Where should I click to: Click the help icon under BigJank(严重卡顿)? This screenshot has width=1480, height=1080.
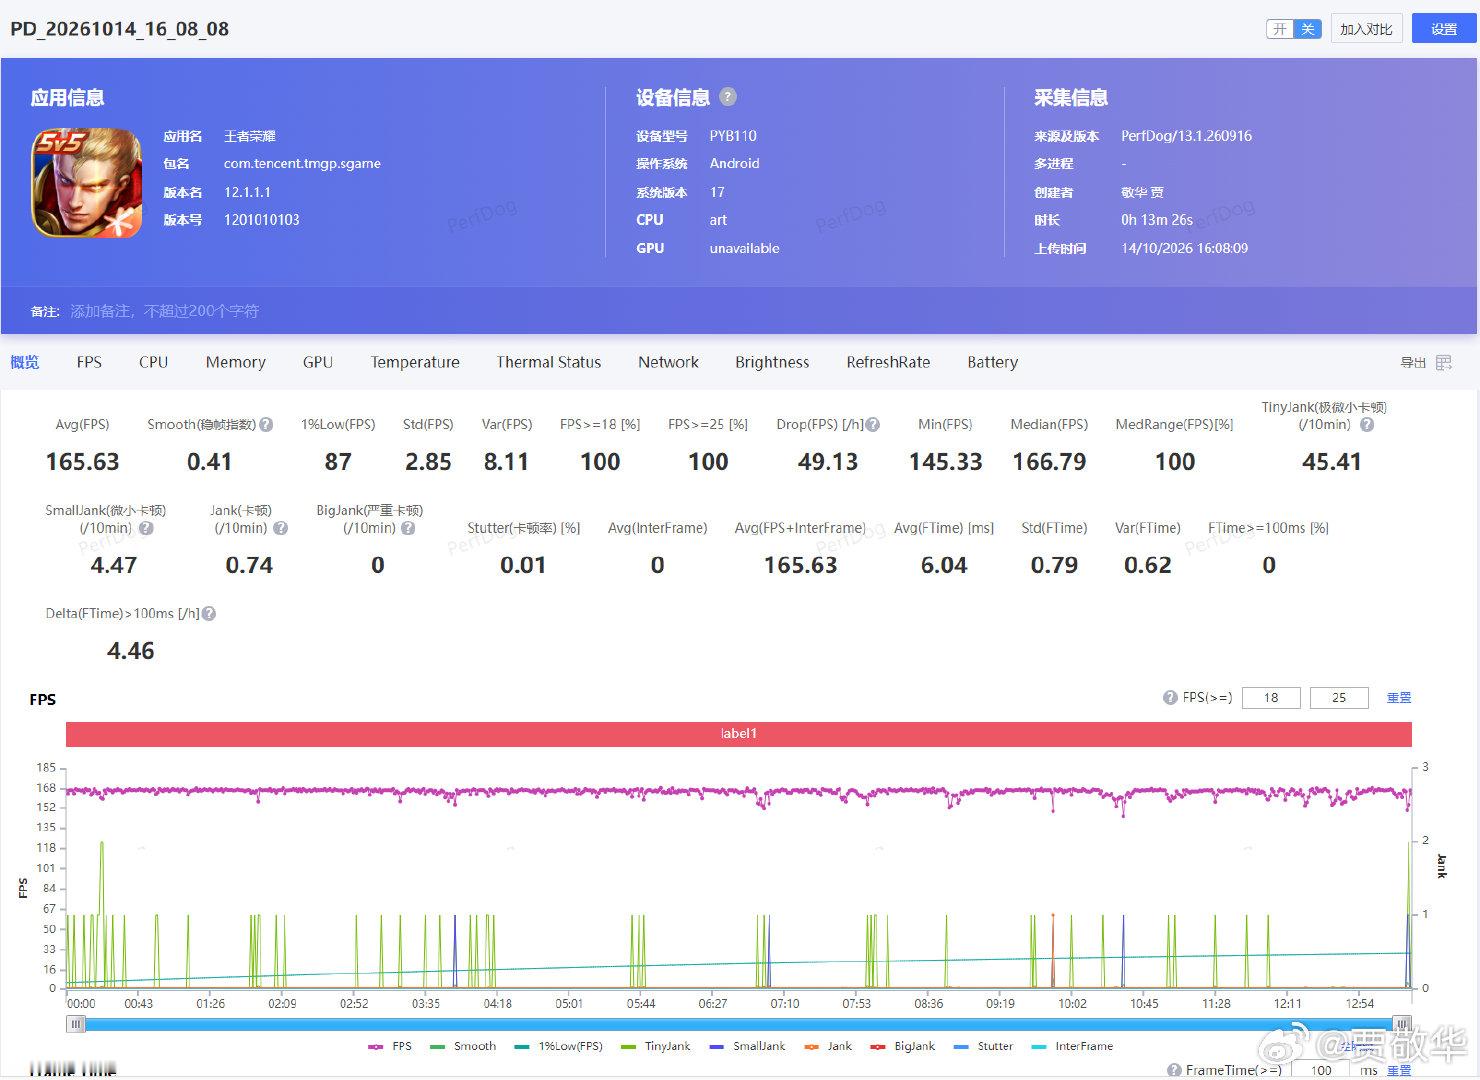[x=408, y=528]
